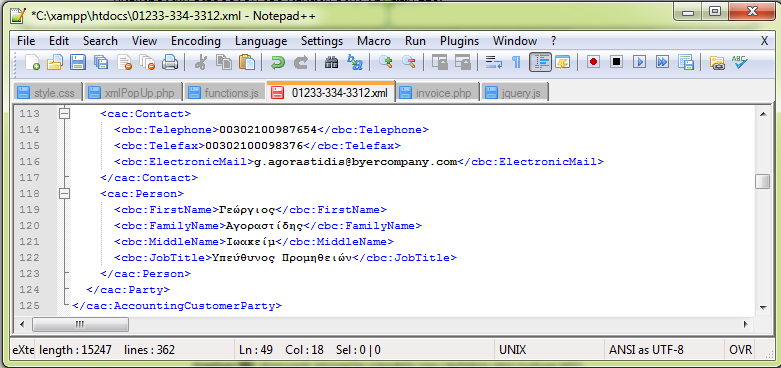Screen dimensions: 781x368
Task: Open the Search menu
Action: tap(100, 41)
